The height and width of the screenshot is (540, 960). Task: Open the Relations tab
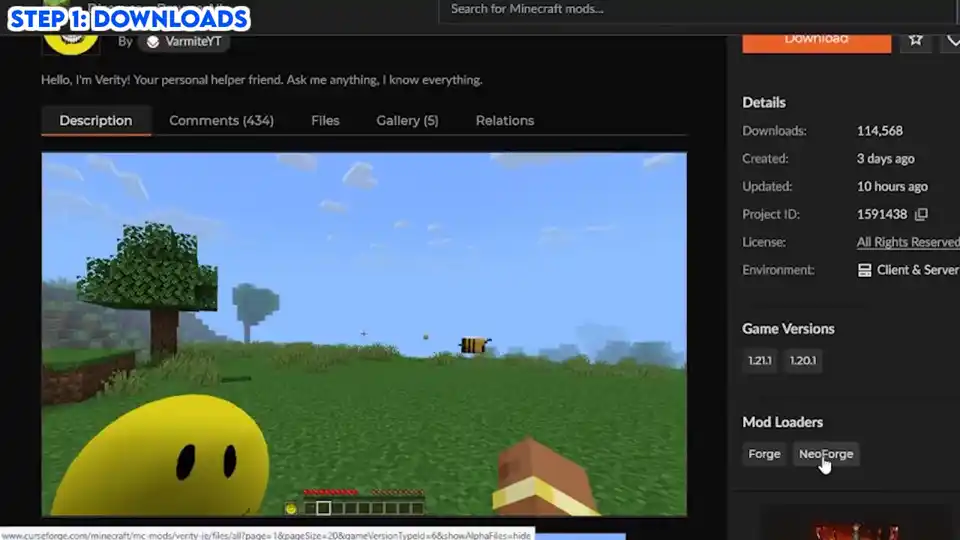[x=504, y=121]
